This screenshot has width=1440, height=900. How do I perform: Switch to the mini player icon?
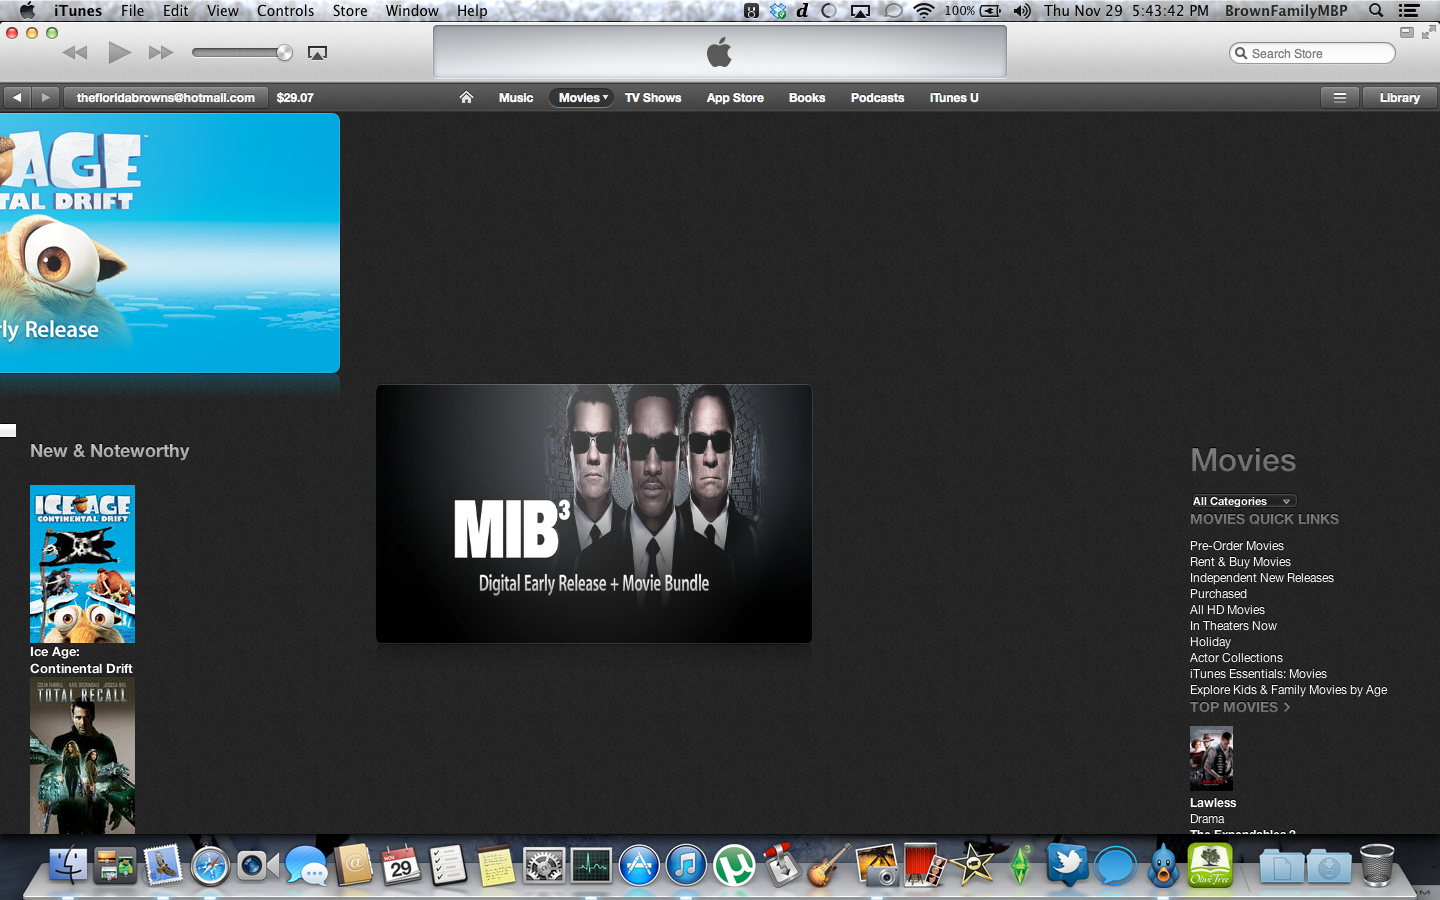click(x=1407, y=32)
